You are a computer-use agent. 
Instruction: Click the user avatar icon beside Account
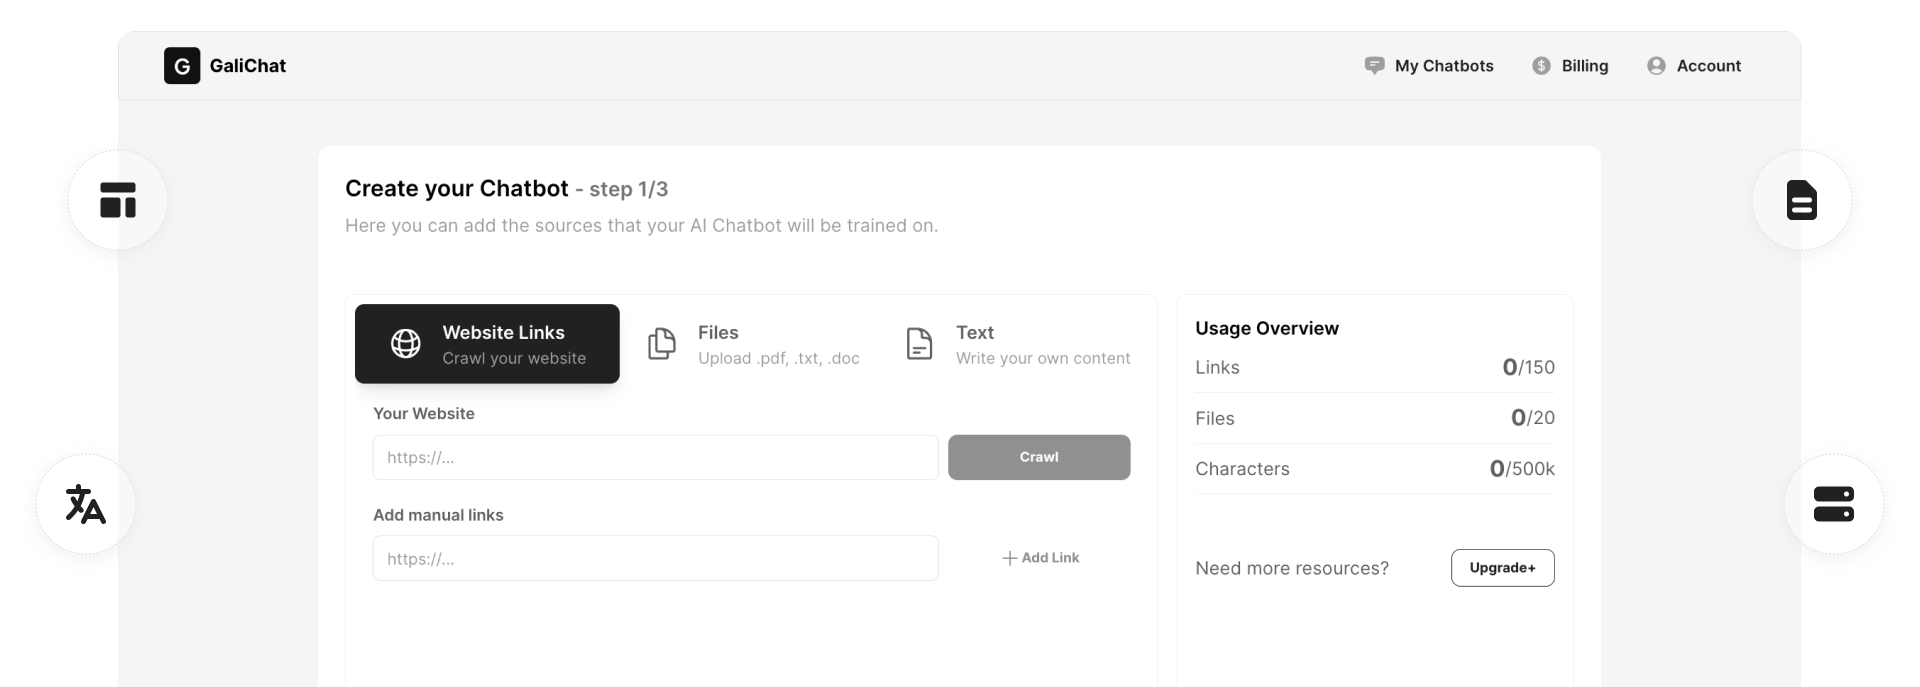tap(1656, 66)
